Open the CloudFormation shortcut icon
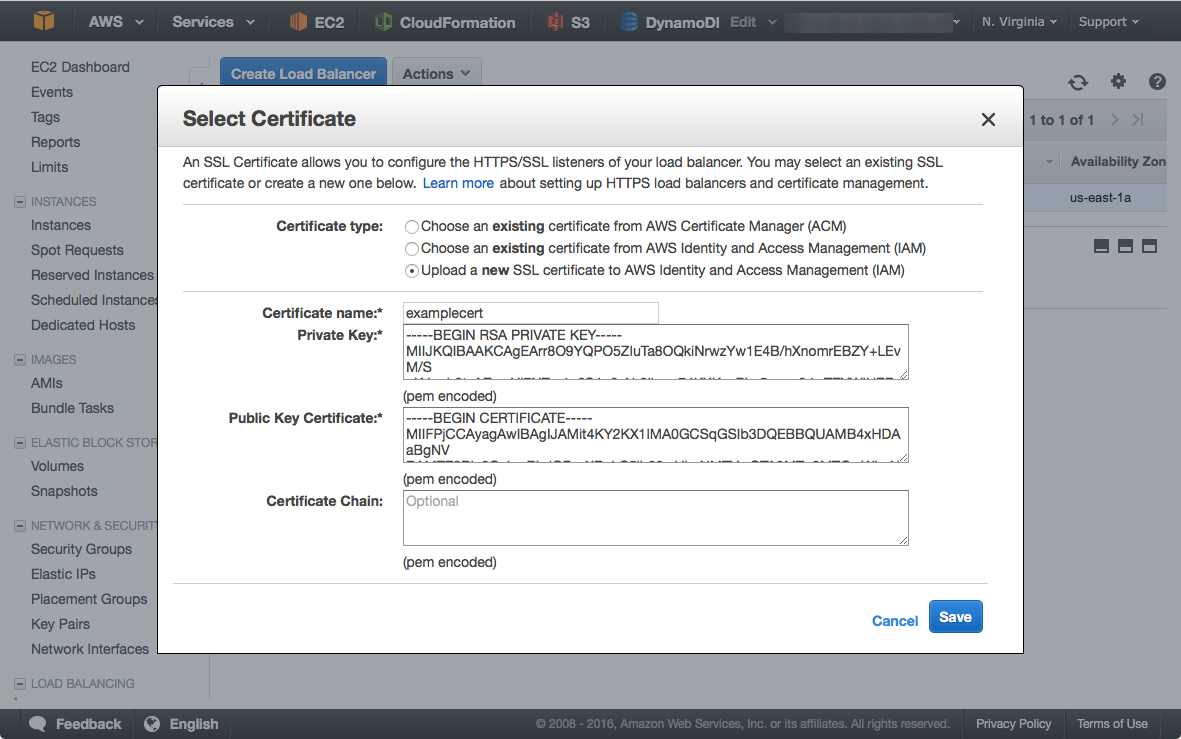This screenshot has height=739, width=1181. pos(383,22)
